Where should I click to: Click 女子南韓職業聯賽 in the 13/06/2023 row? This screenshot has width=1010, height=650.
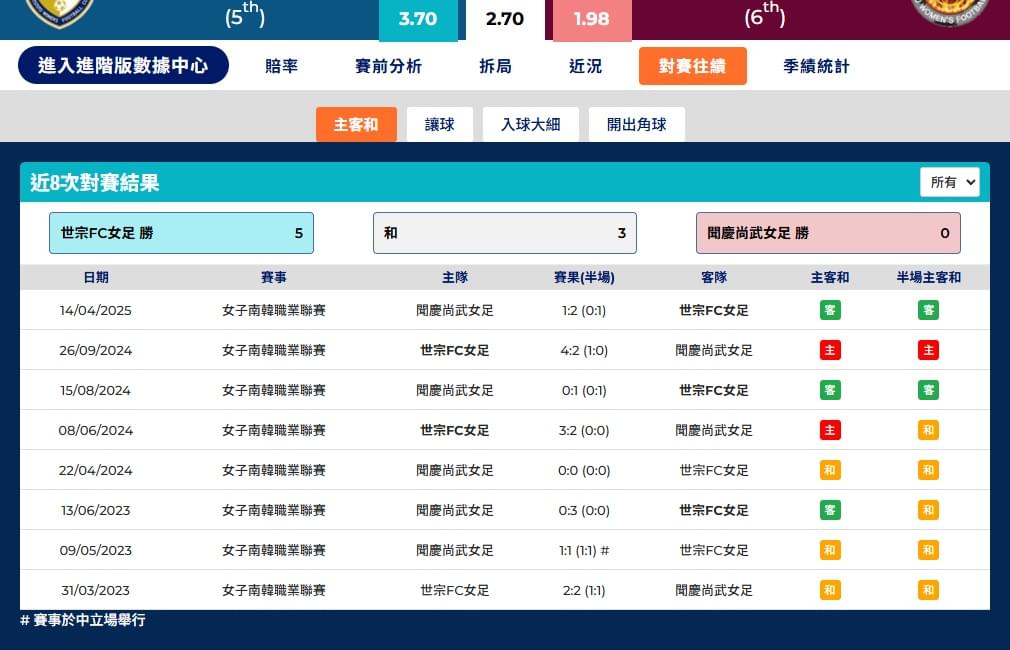tap(274, 510)
